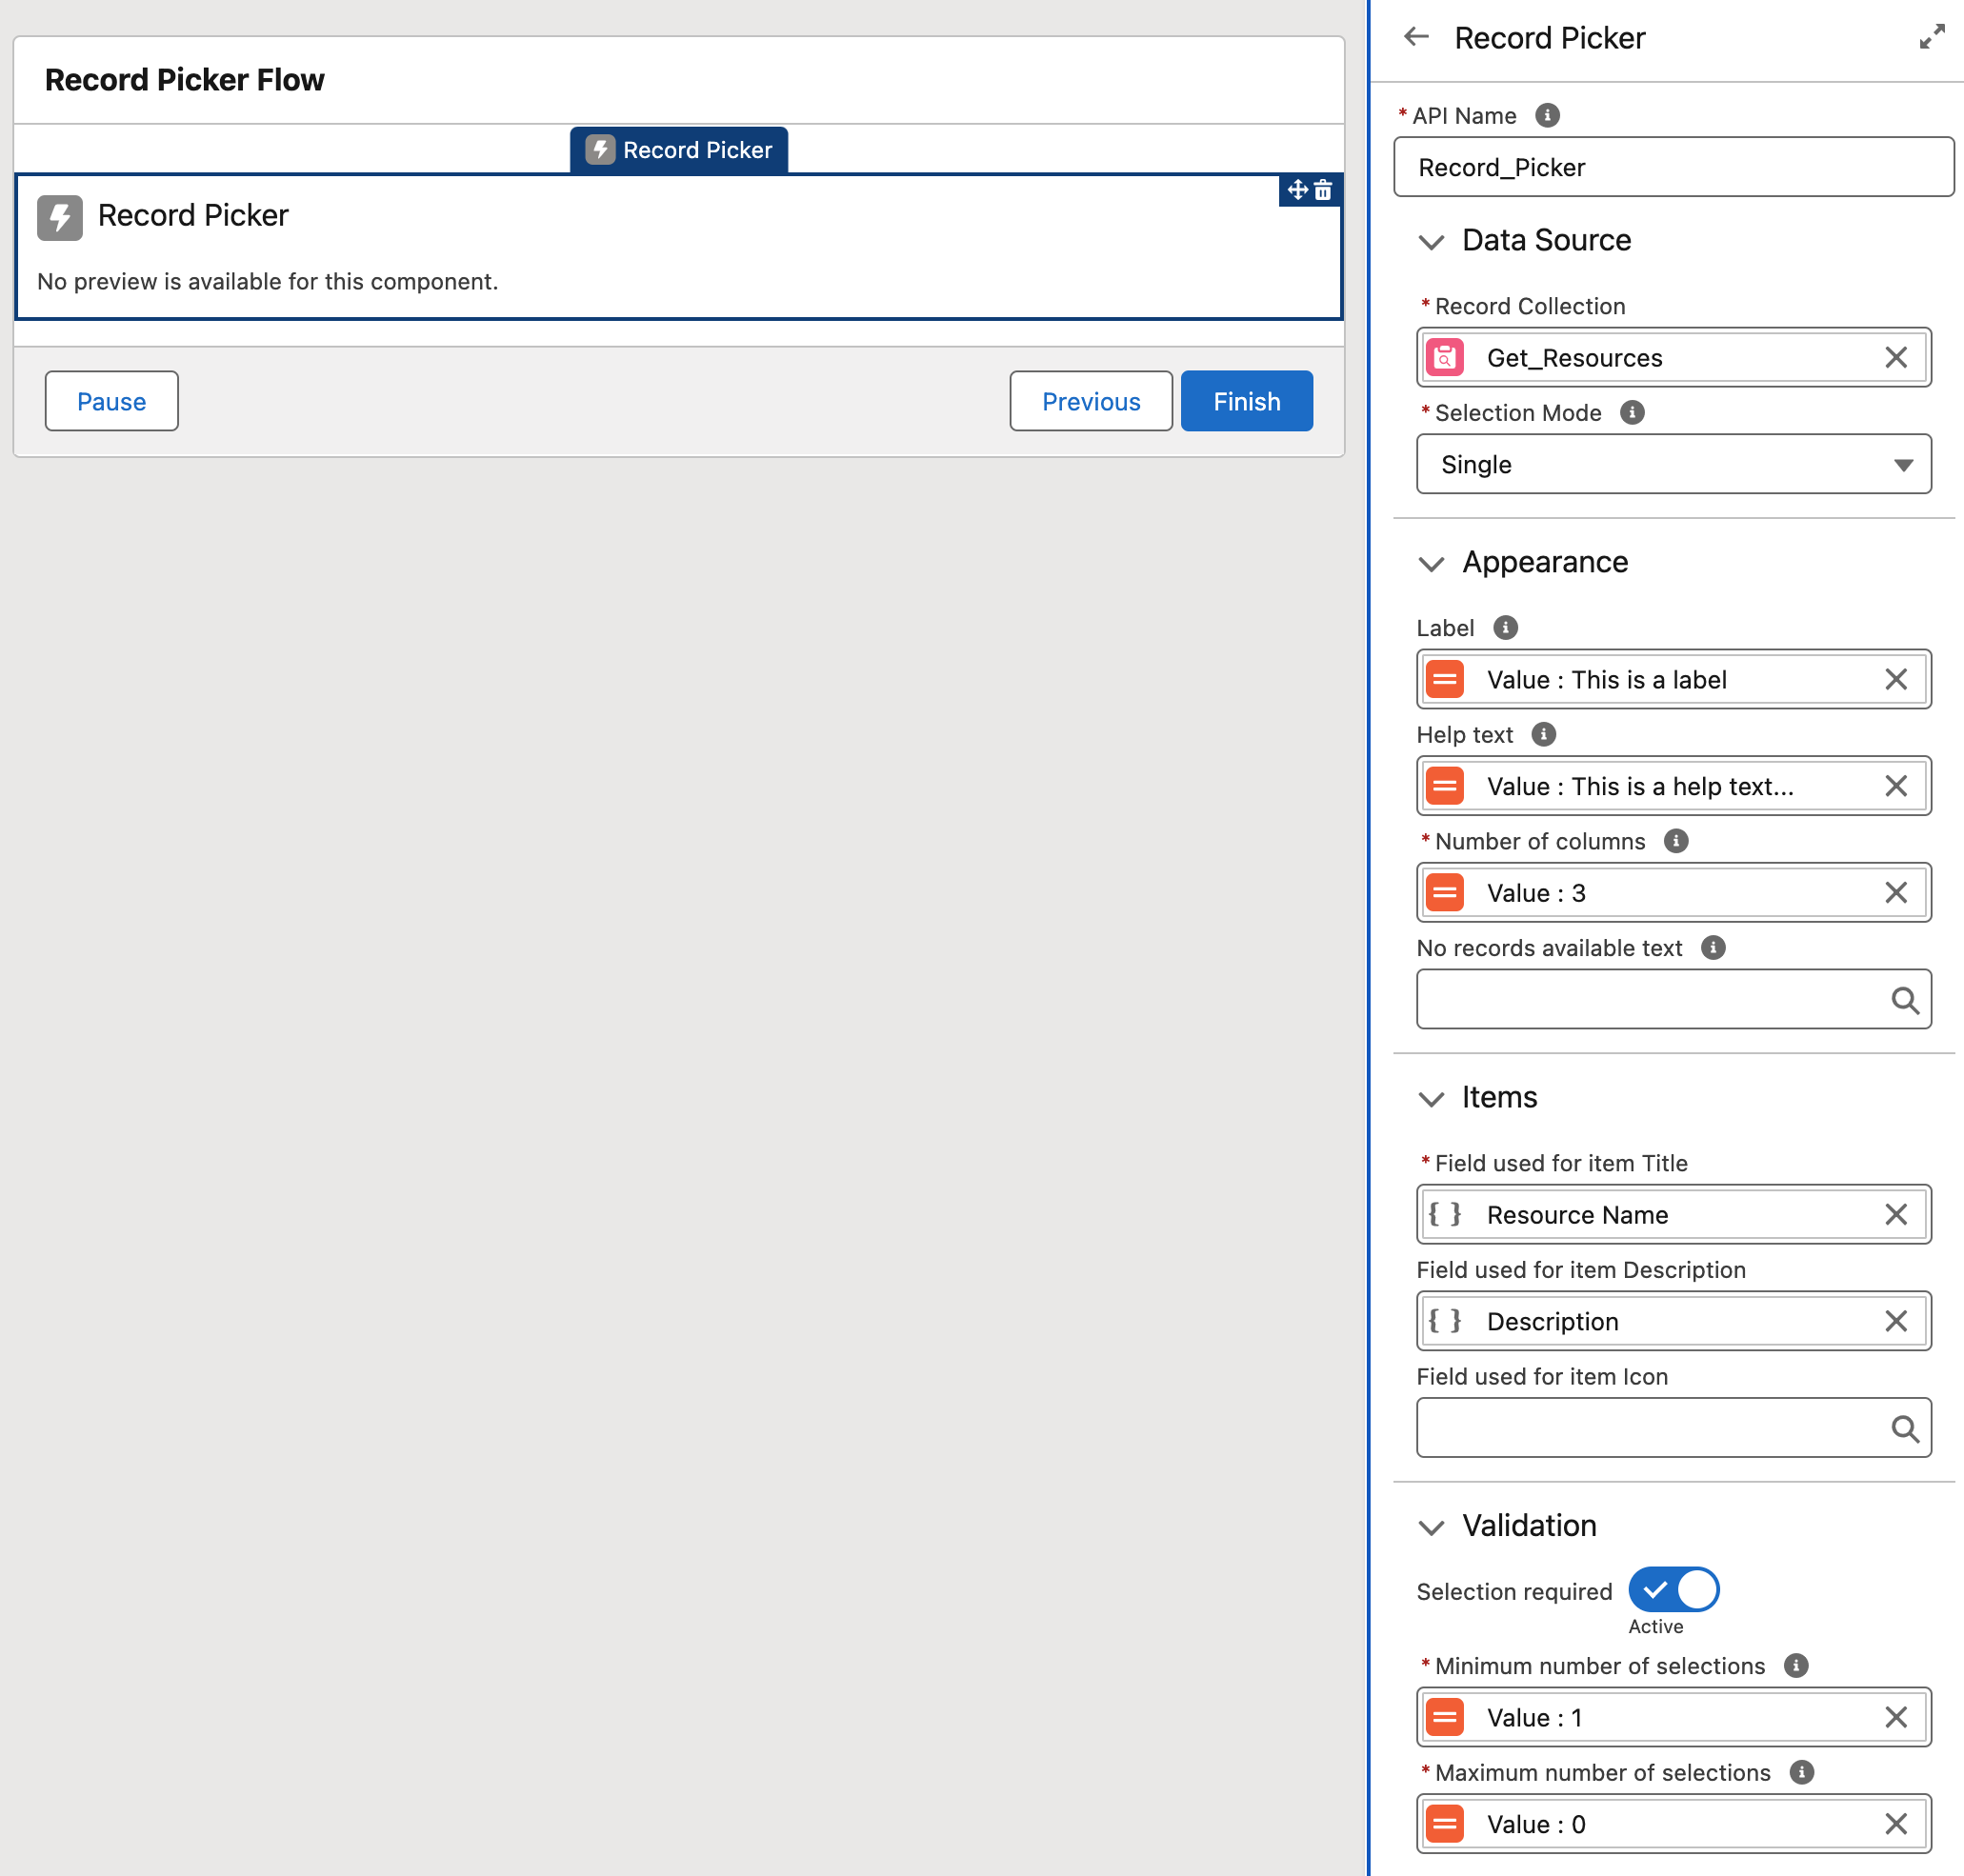Viewport: 1964px width, 1876px height.
Task: Collapse the Data Source section
Action: 1431,242
